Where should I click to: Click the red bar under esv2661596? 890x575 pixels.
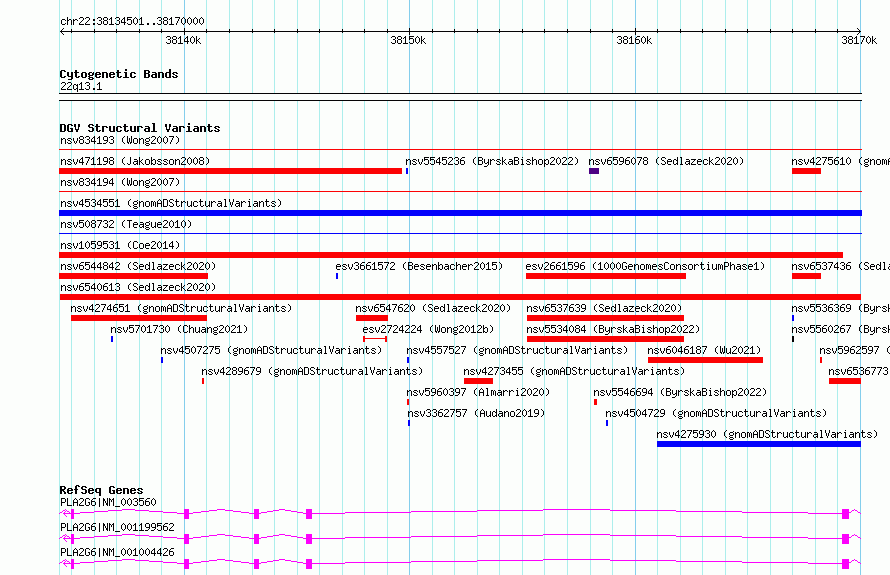pyautogui.click(x=606, y=276)
